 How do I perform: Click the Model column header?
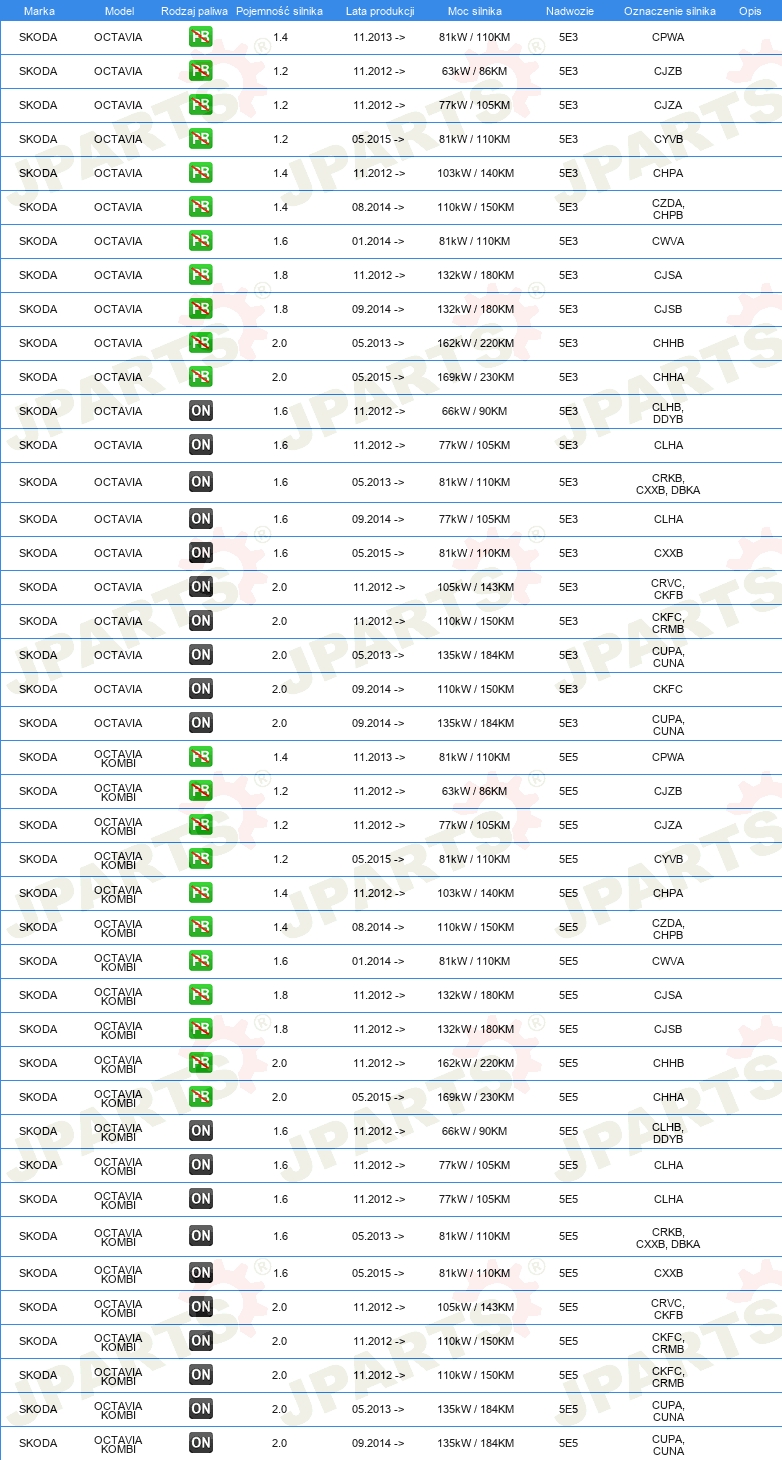[x=119, y=11]
